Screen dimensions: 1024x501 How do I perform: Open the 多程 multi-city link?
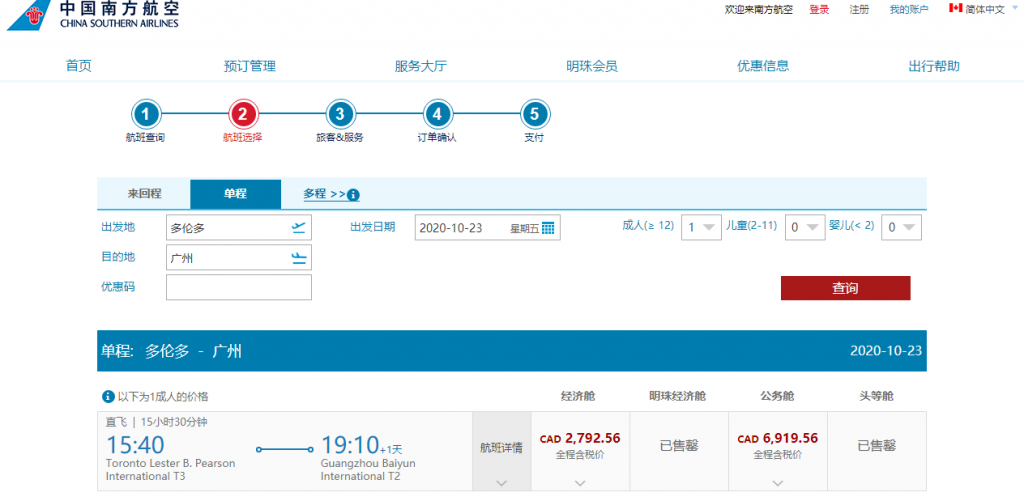click(x=324, y=194)
